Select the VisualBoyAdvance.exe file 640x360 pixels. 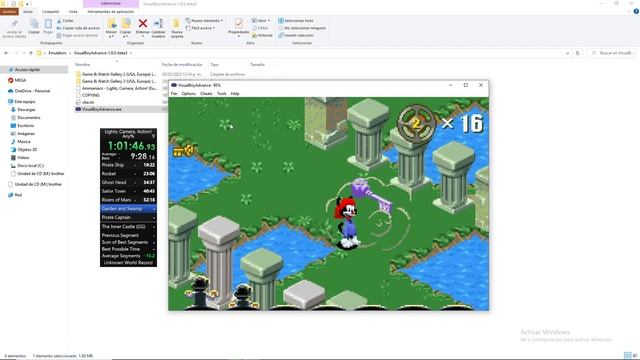click(x=102, y=109)
